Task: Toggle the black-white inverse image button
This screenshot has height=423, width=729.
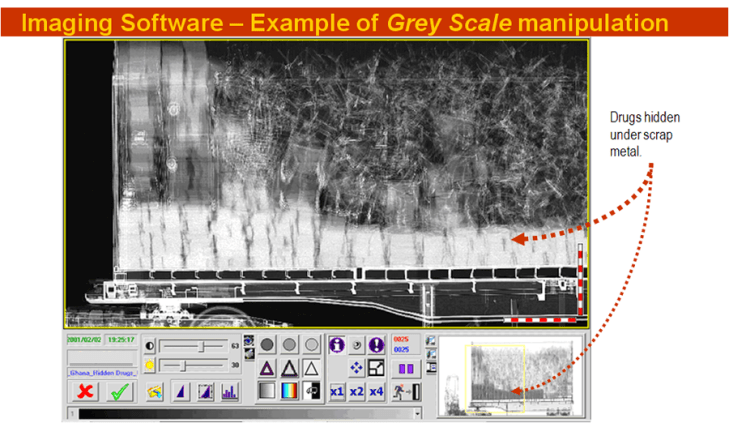Action: [311, 391]
